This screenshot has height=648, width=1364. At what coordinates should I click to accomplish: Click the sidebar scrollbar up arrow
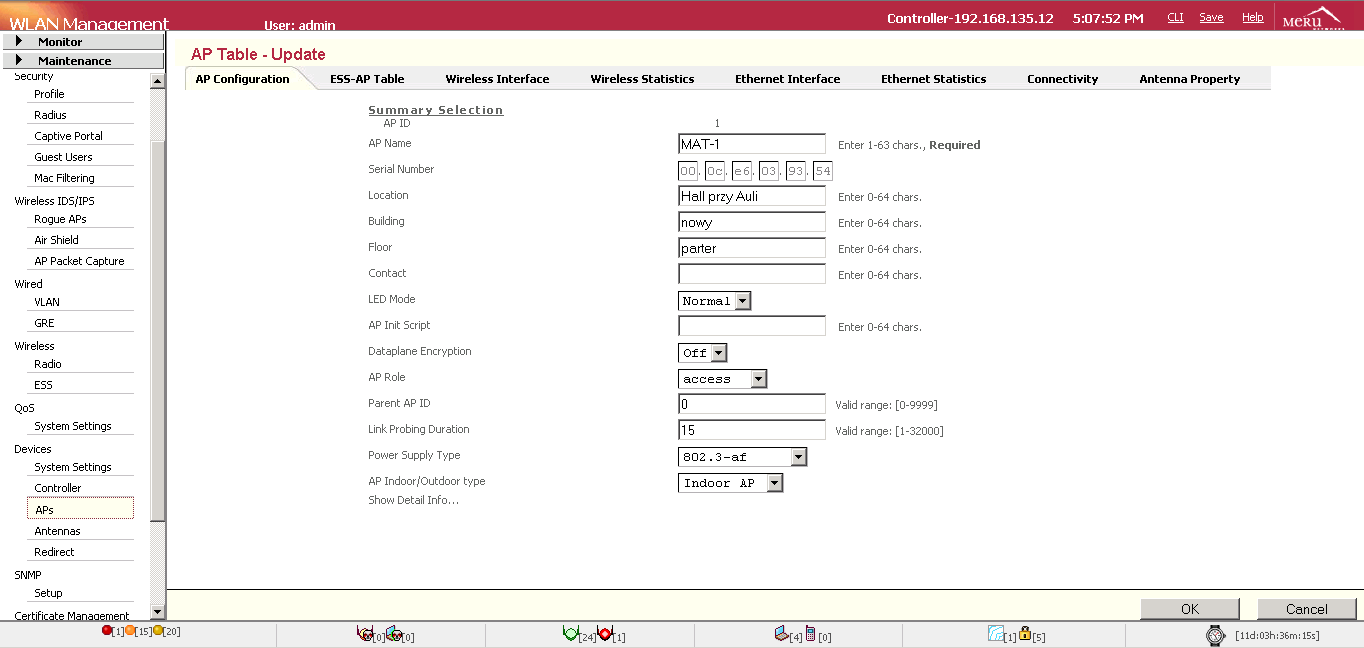tap(157, 82)
